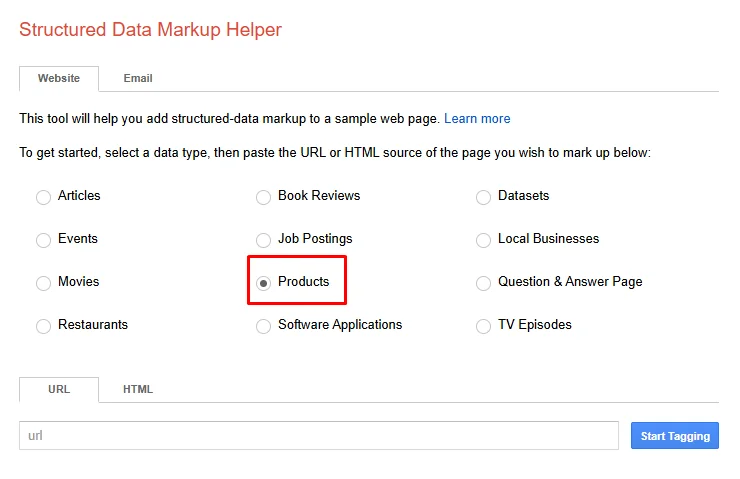740x479 pixels.
Task: Select the Book Reviews radio button
Action: click(263, 197)
